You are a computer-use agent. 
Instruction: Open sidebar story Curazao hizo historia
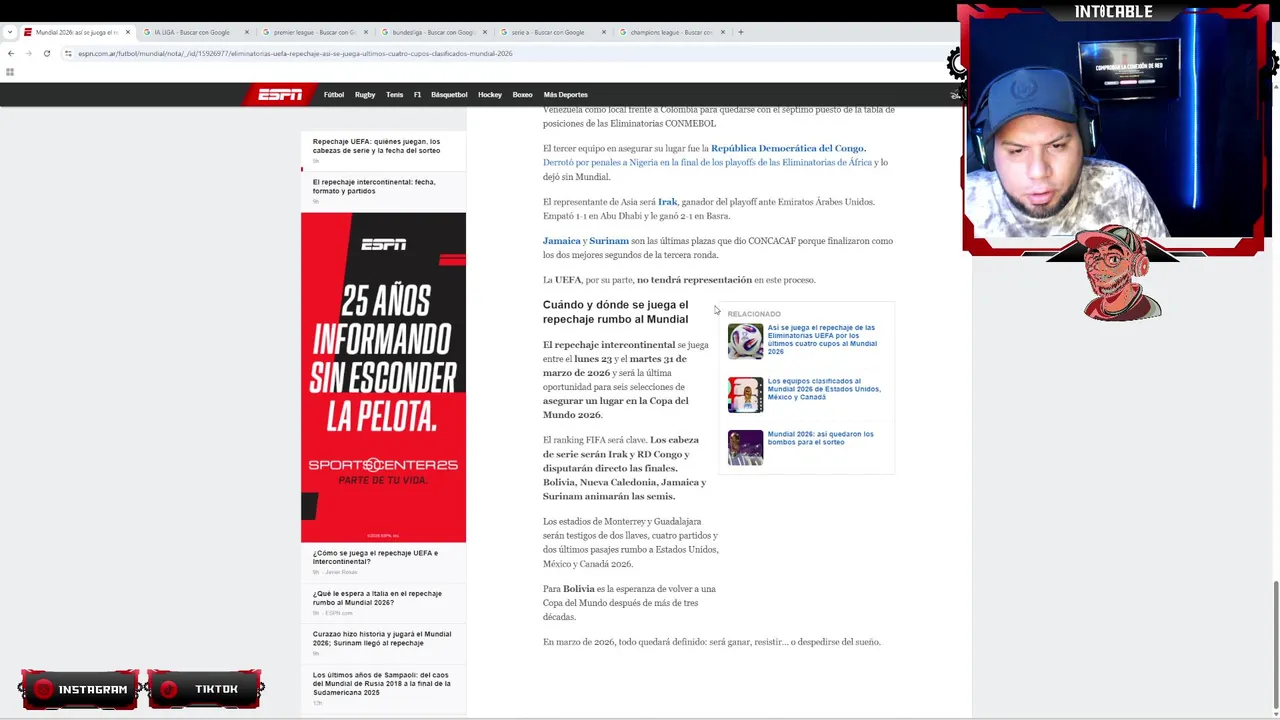pos(382,638)
